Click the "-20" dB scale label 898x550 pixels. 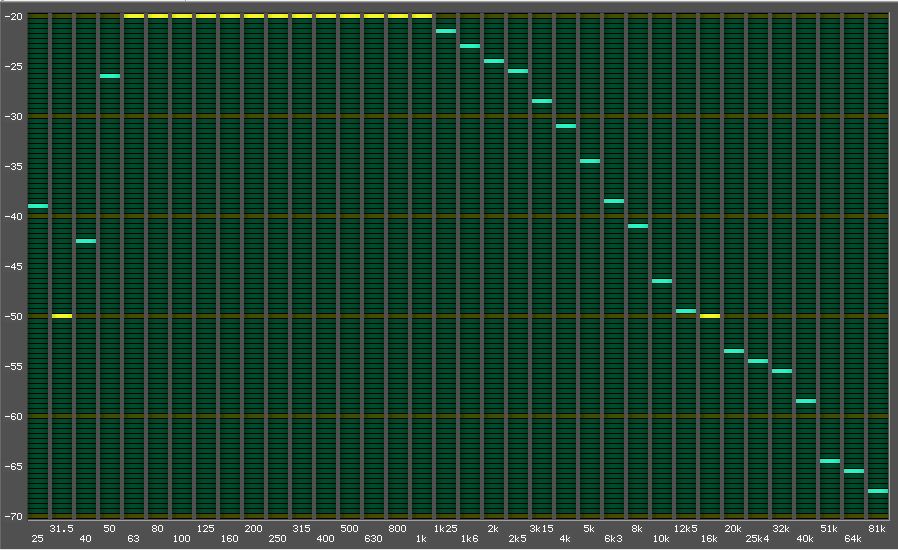coord(13,17)
